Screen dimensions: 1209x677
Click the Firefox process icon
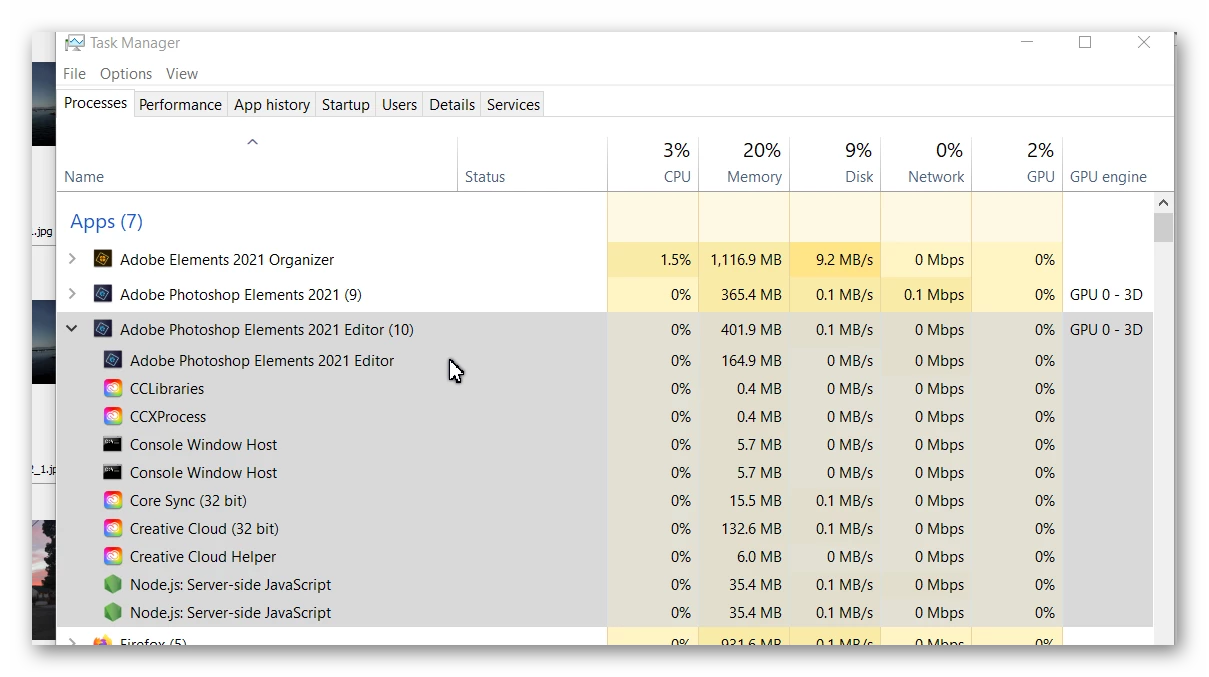click(x=102, y=640)
